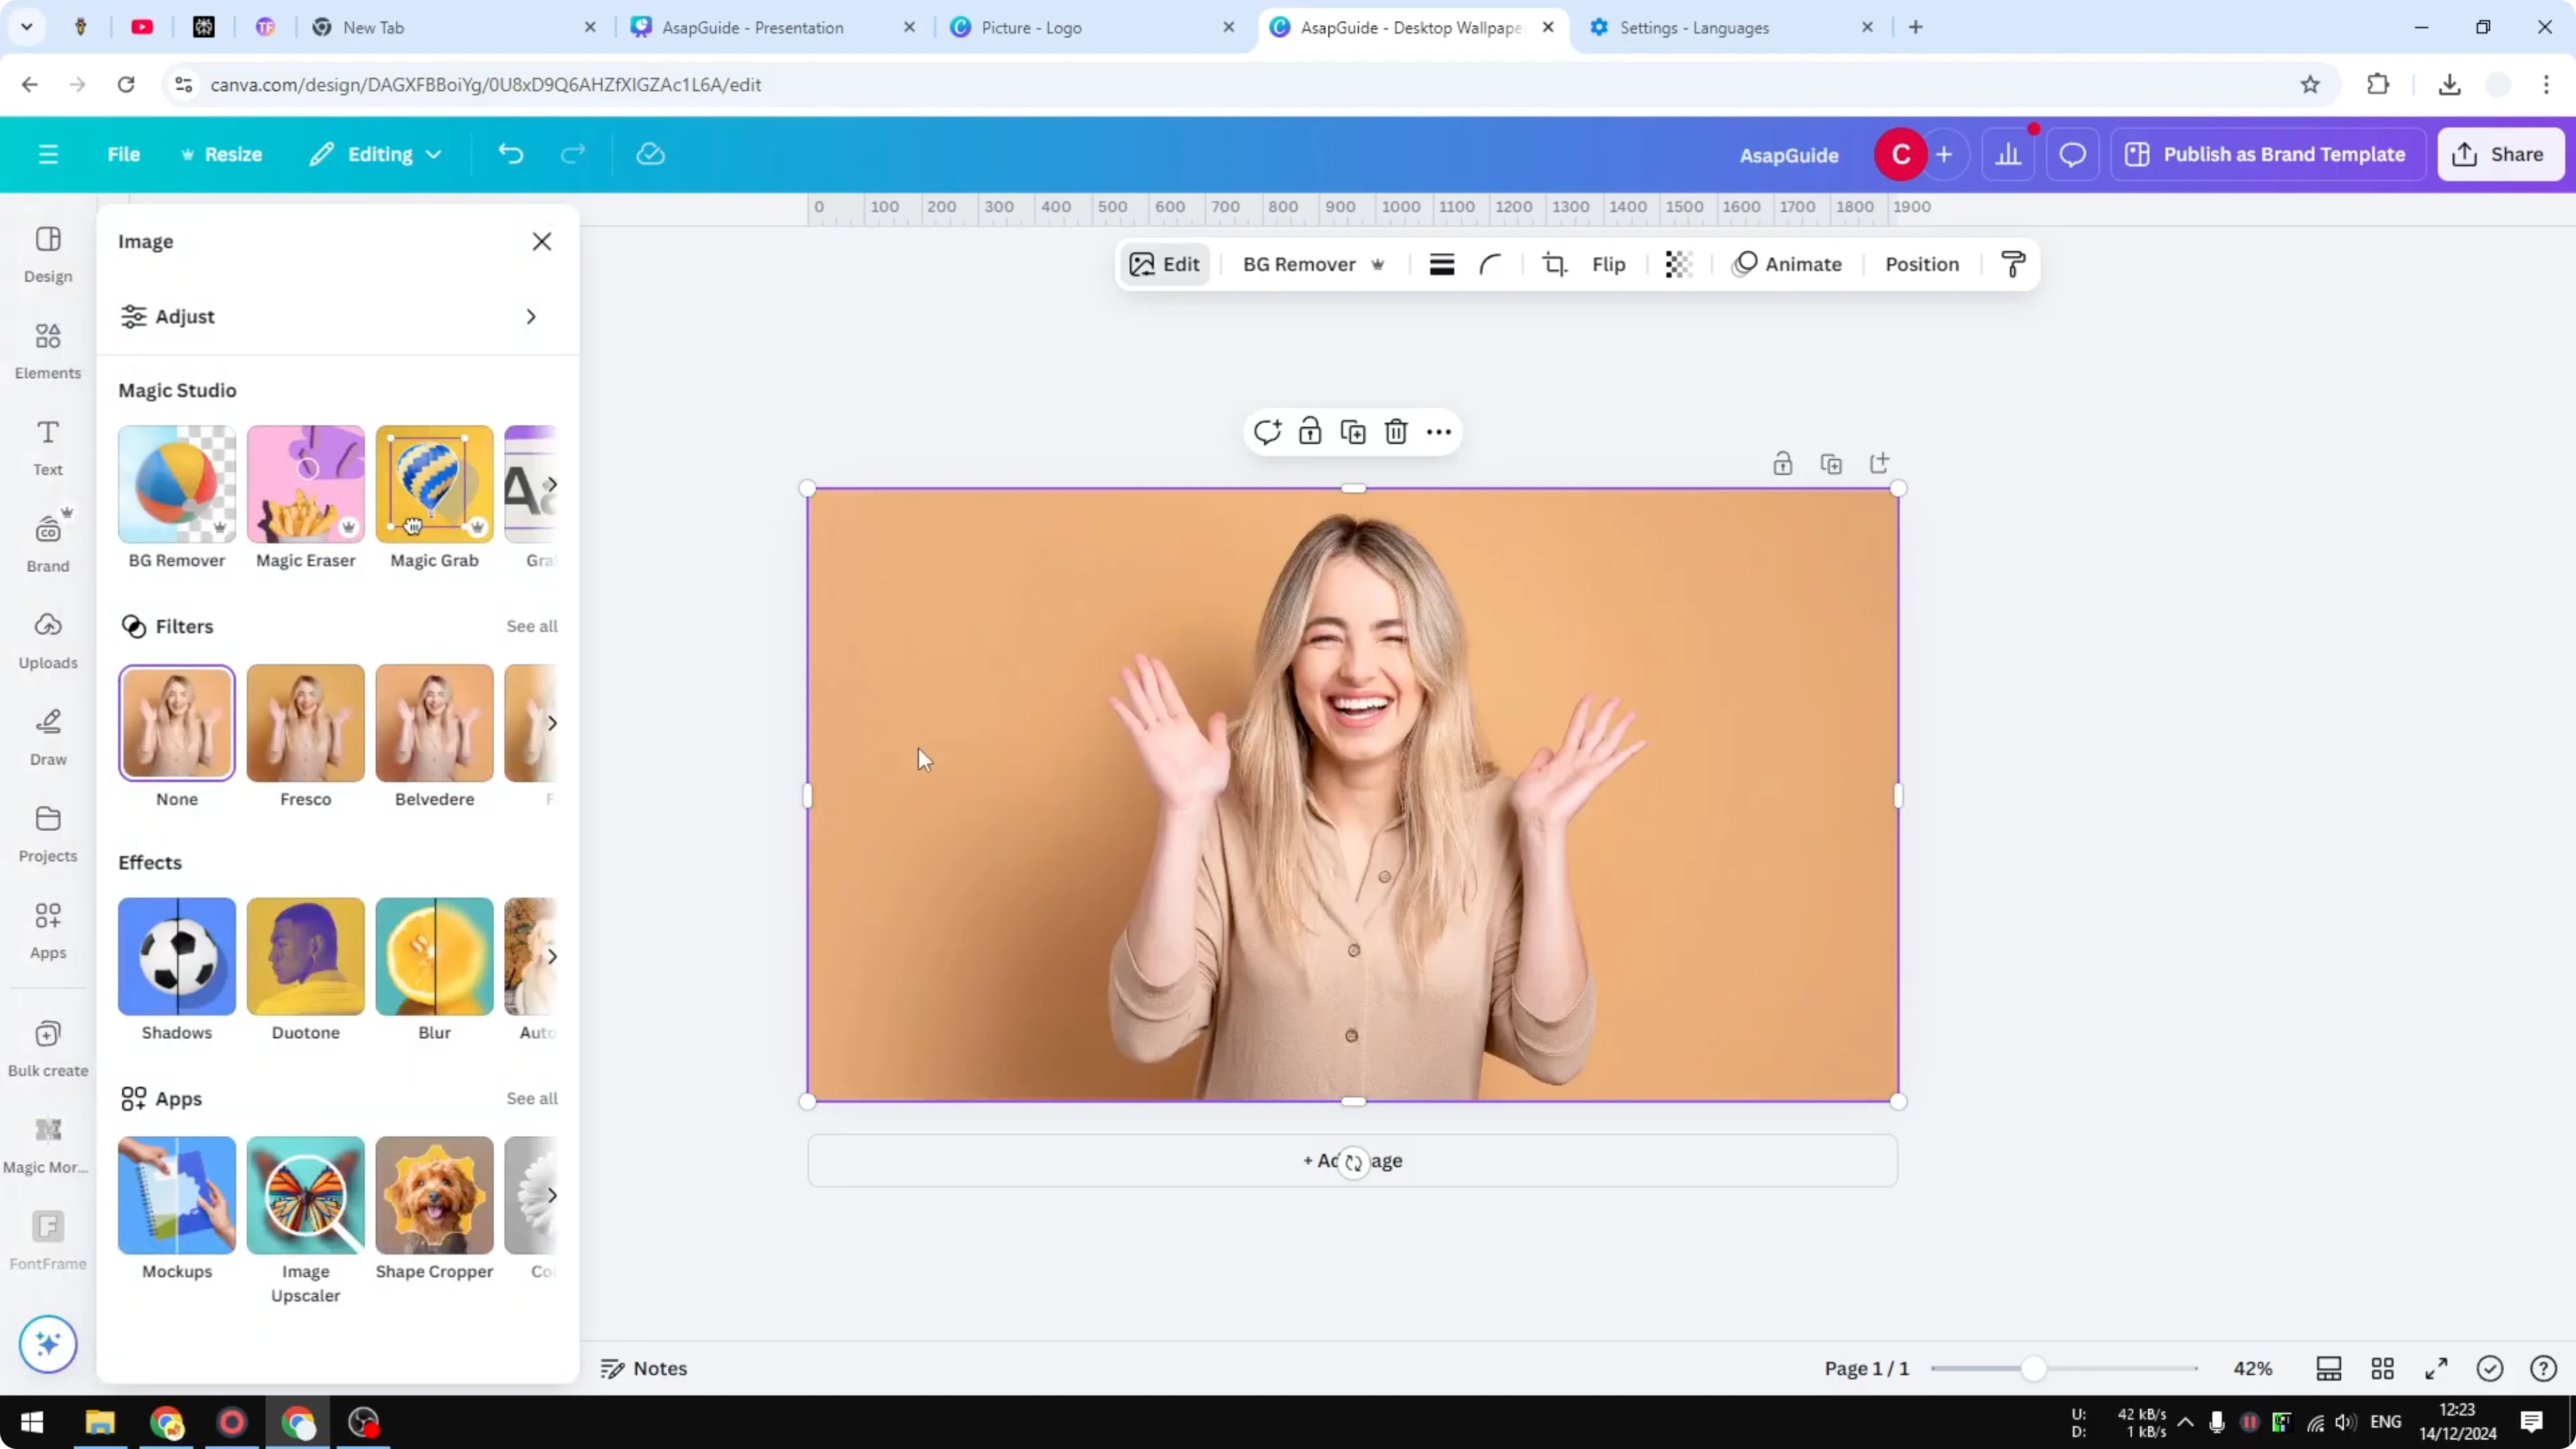Screen dimensions: 2576x1449
Task: Click the copy style paint roller icon
Action: pos(2013,264)
